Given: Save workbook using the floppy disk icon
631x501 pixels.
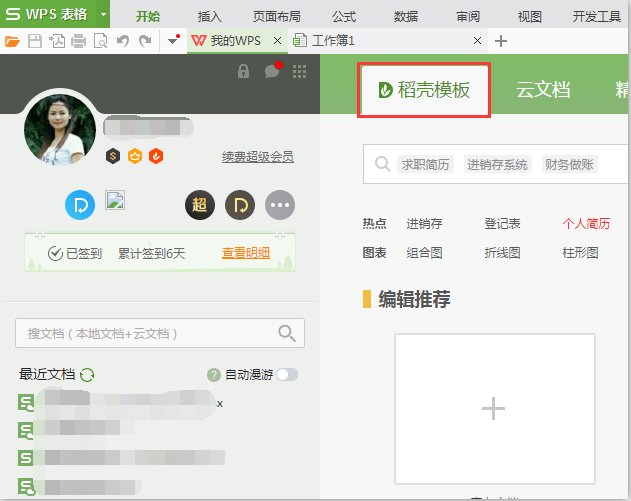Looking at the screenshot, I should coord(35,41).
